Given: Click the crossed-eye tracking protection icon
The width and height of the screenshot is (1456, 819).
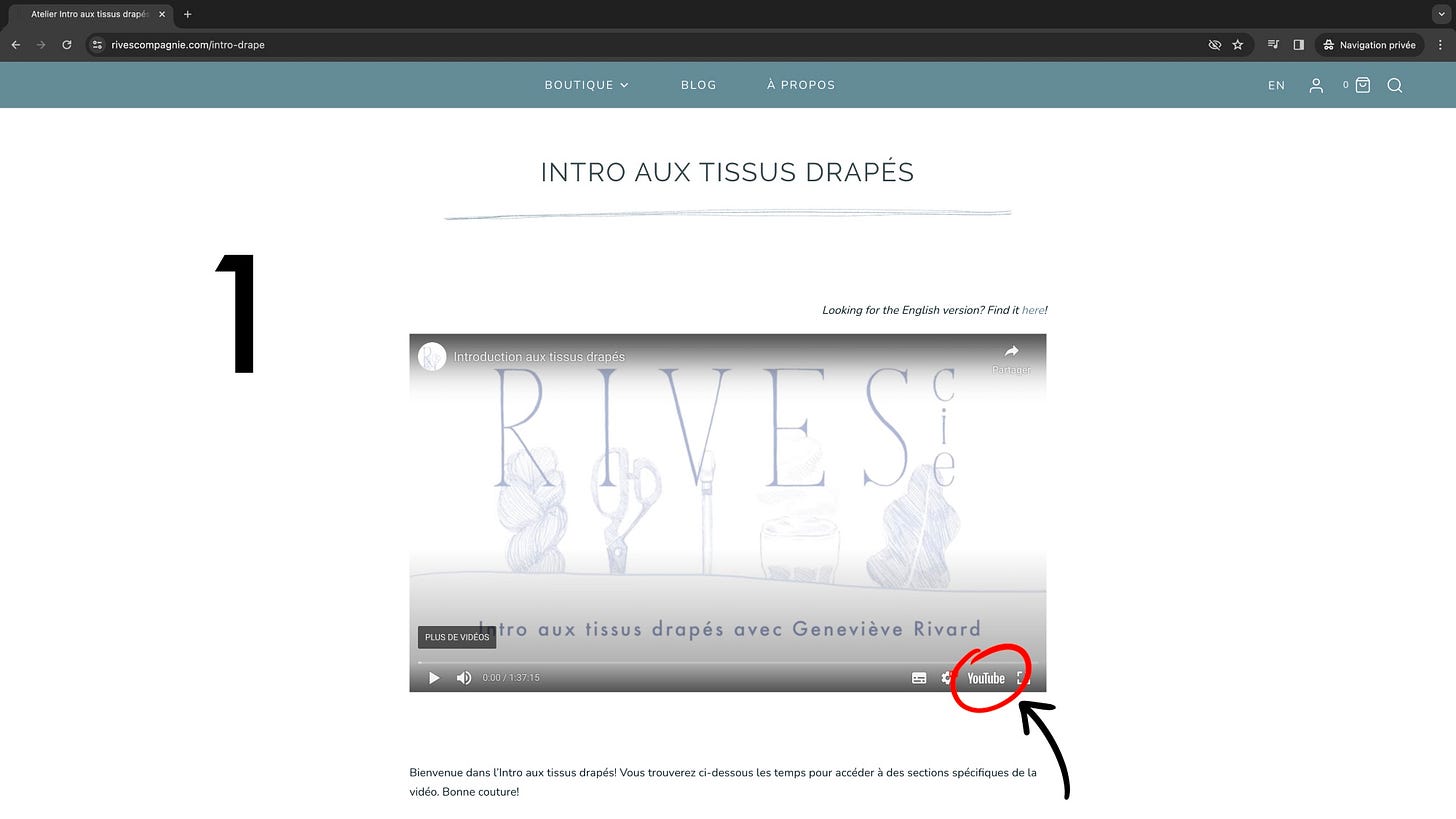Looking at the screenshot, I should pyautogui.click(x=1215, y=45).
